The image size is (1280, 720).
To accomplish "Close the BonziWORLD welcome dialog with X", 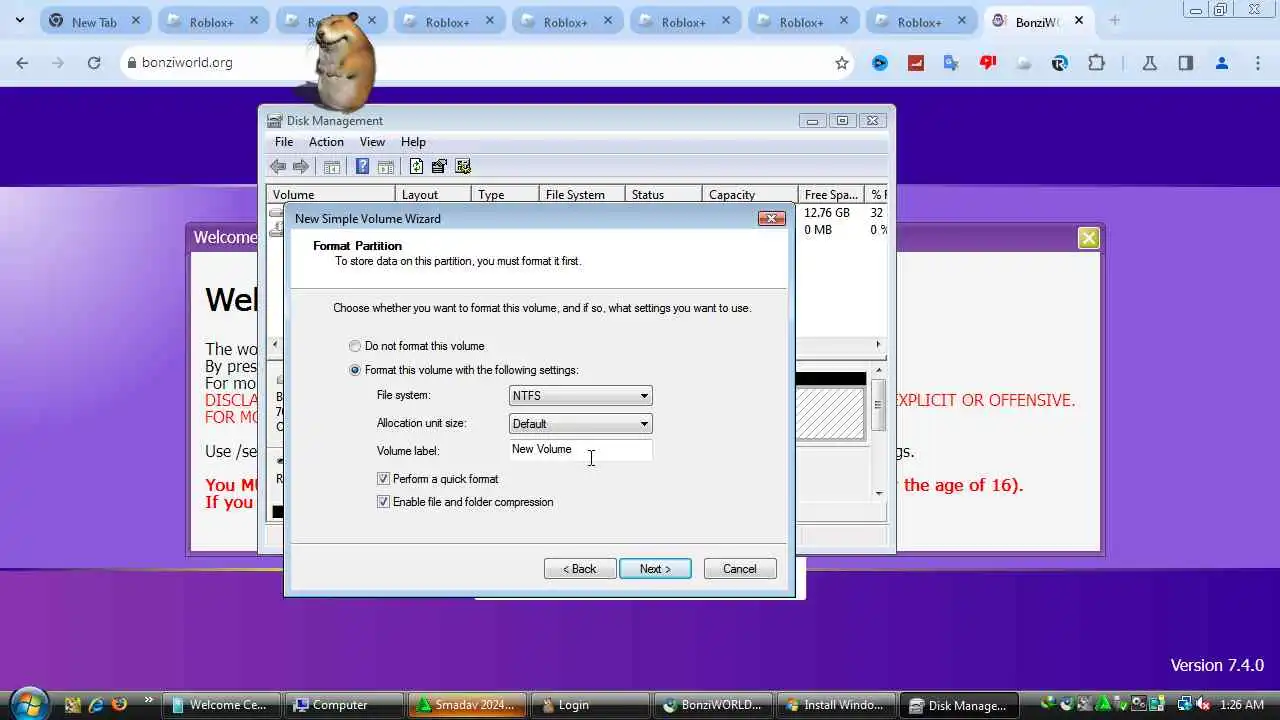I will tap(1089, 238).
